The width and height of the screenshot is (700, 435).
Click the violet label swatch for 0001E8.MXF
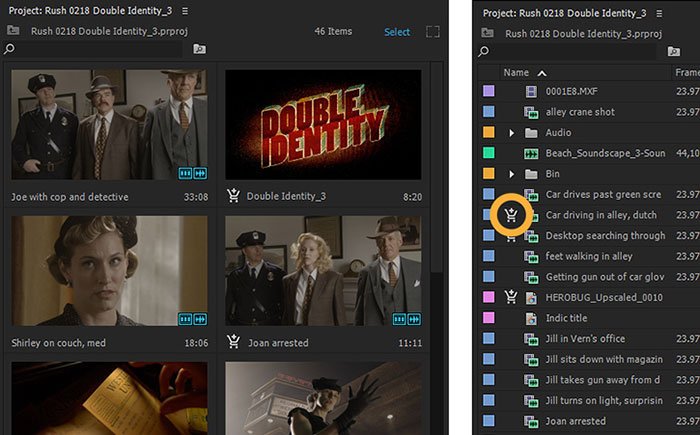pos(488,92)
